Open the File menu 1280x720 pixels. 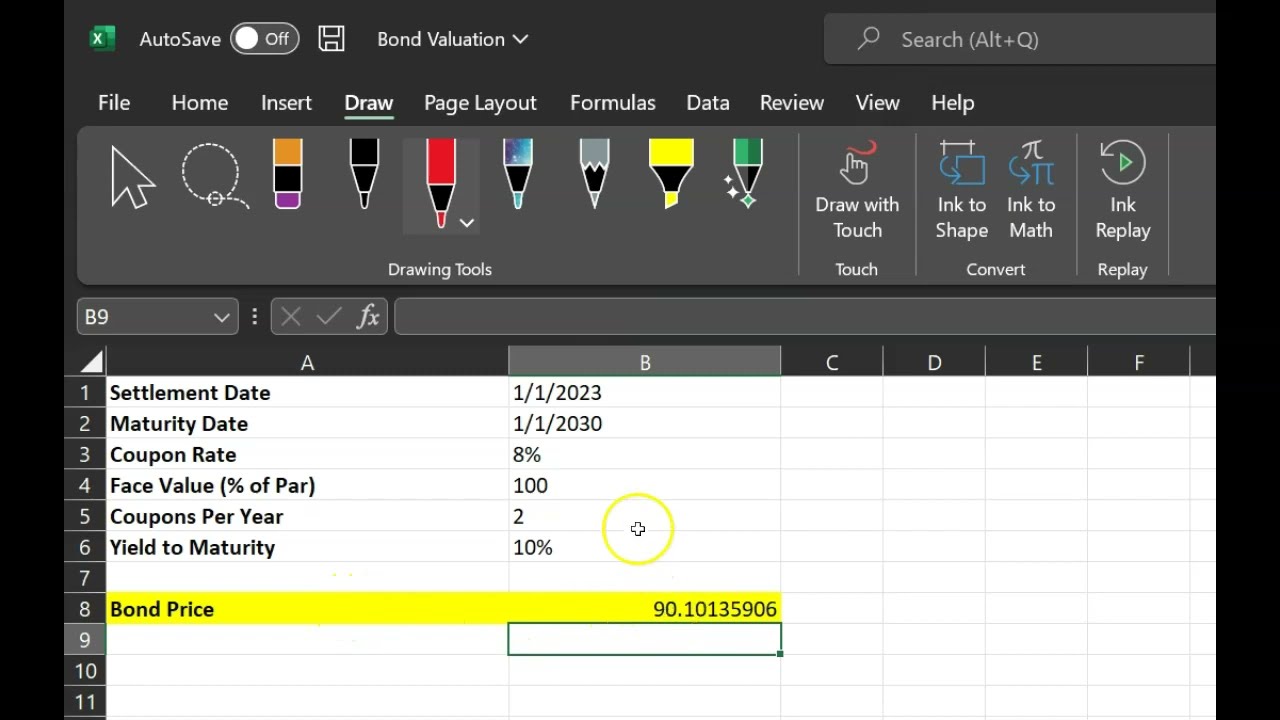pyautogui.click(x=114, y=103)
